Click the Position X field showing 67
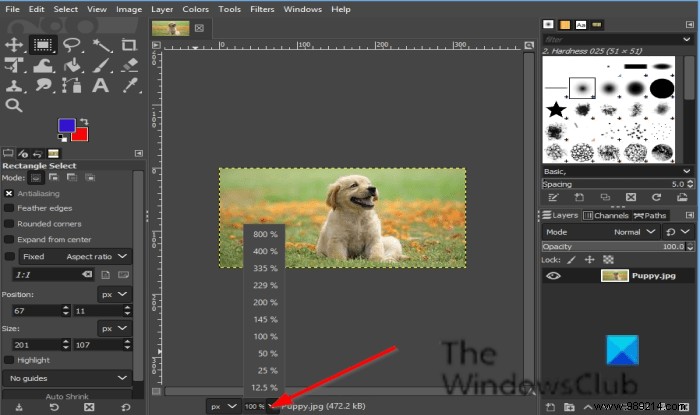 pos(37,311)
